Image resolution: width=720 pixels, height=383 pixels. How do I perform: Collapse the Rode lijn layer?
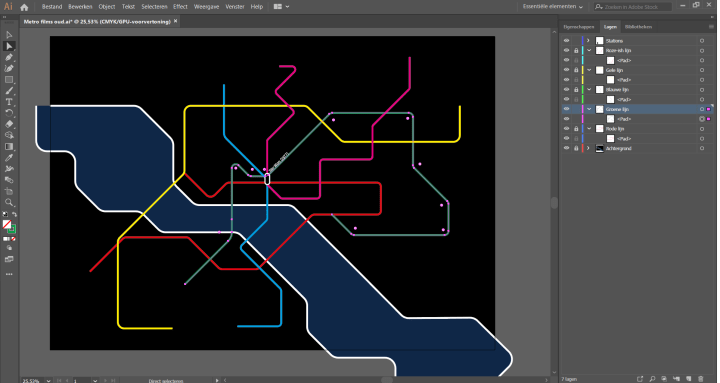point(589,129)
